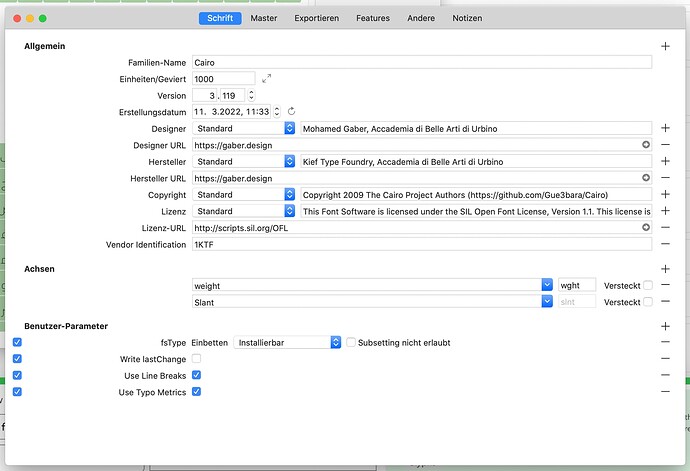This screenshot has height=471, width=690.
Task: Open the Hersteller URL arrow icon
Action: (646, 177)
